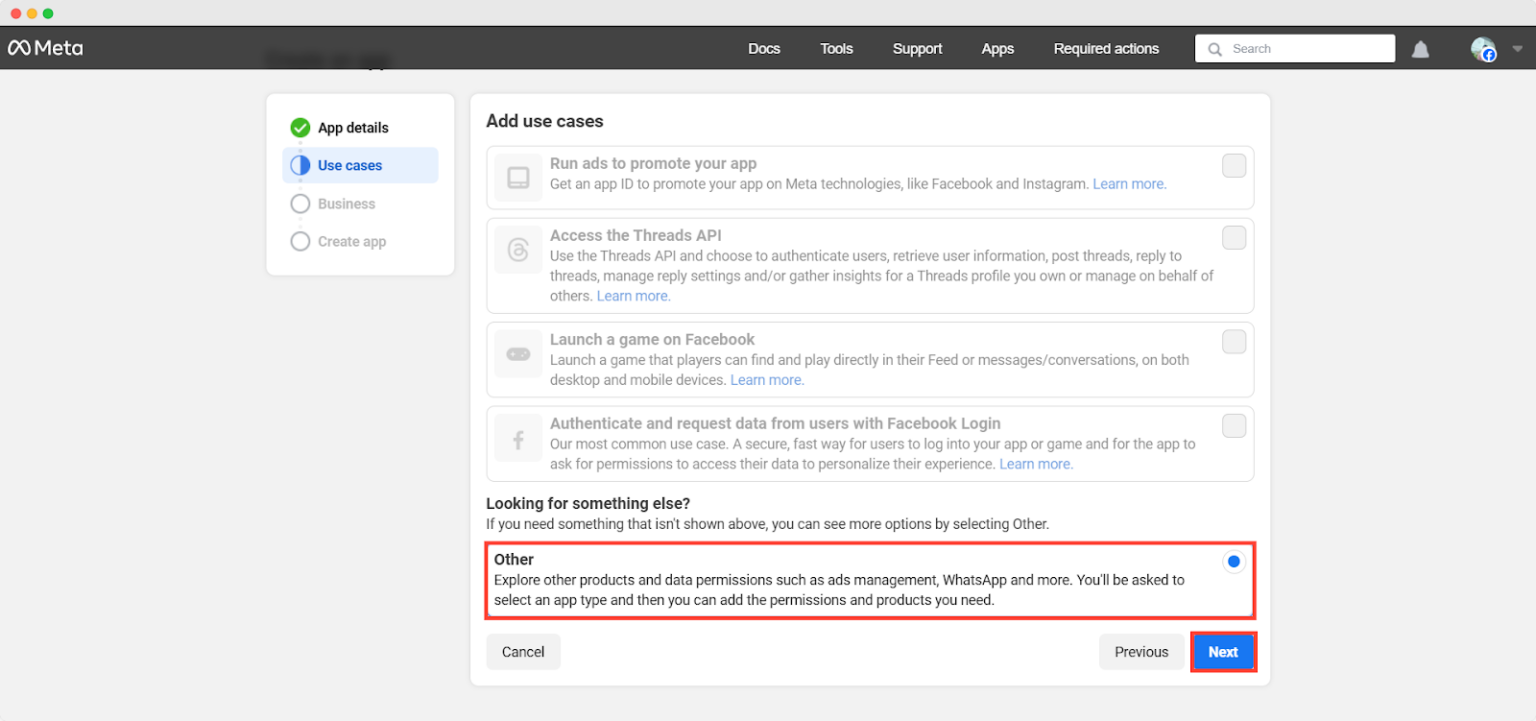The width and height of the screenshot is (1536, 721).
Task: Expand the account dropdown arrow
Action: (1517, 49)
